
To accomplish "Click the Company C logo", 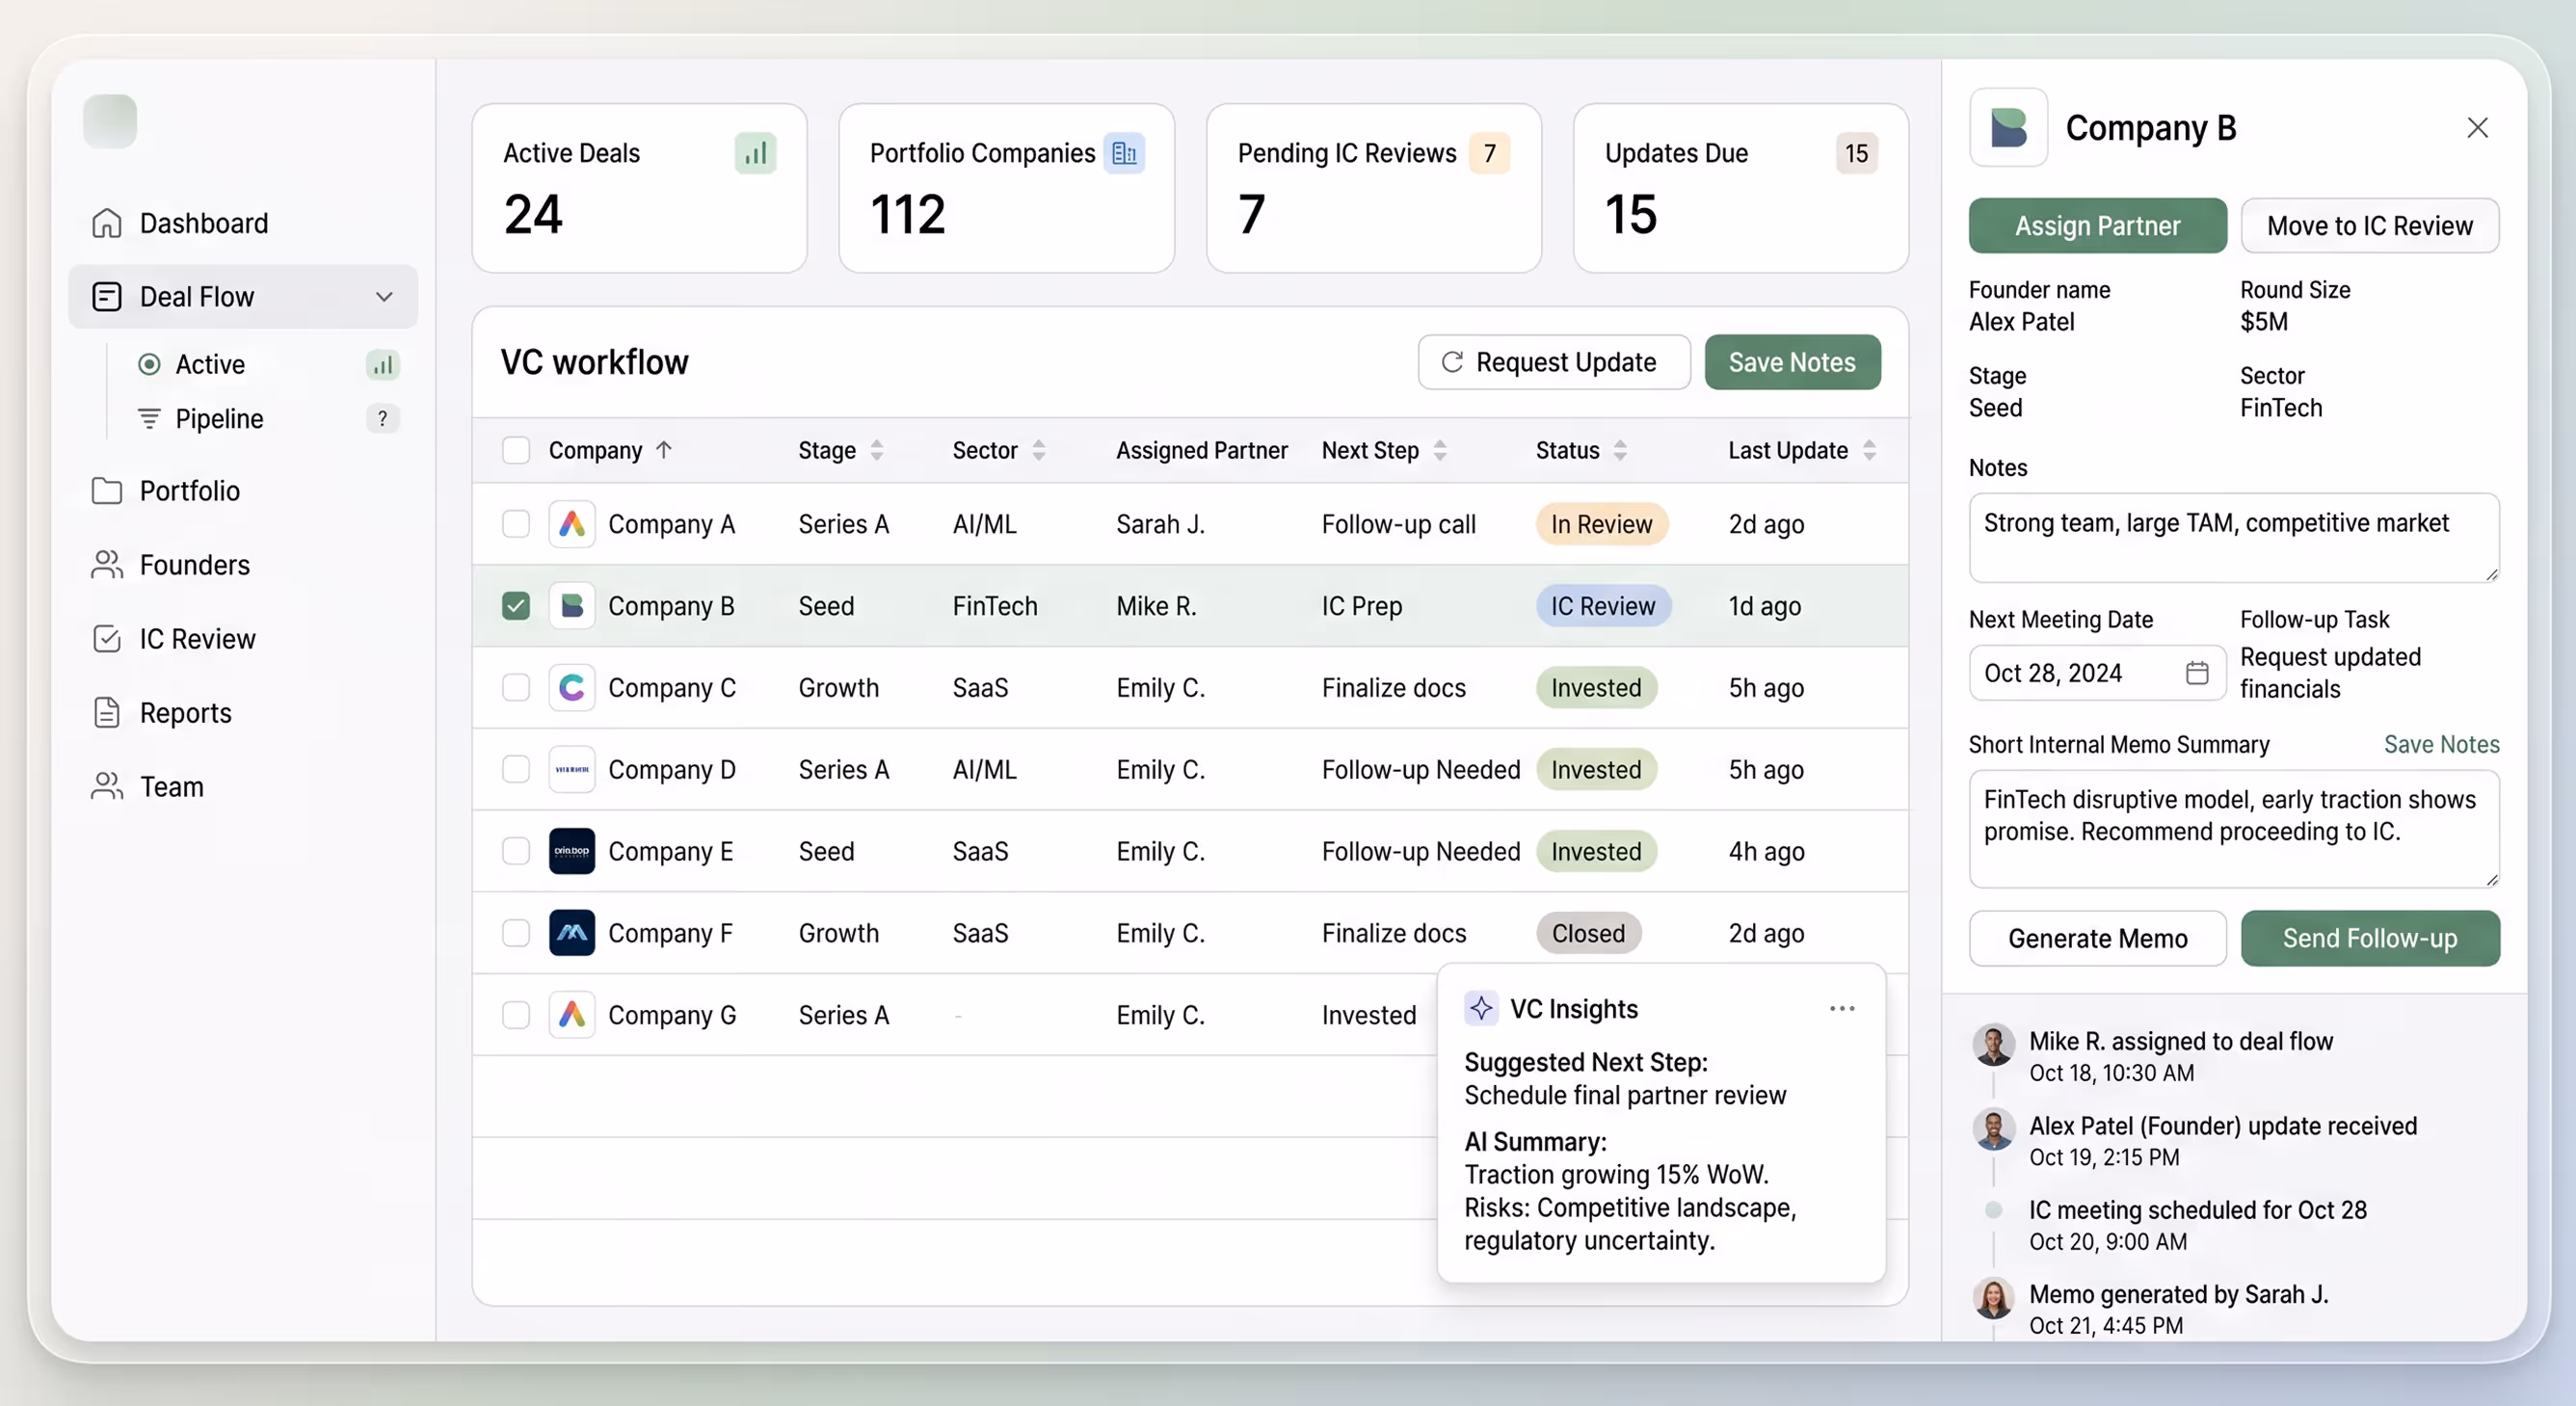I will [x=572, y=688].
